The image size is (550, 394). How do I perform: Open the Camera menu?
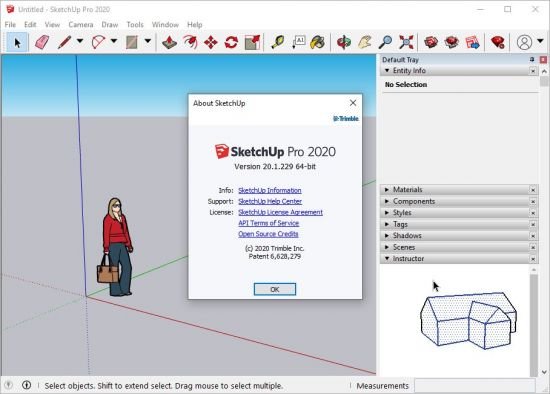pos(81,25)
